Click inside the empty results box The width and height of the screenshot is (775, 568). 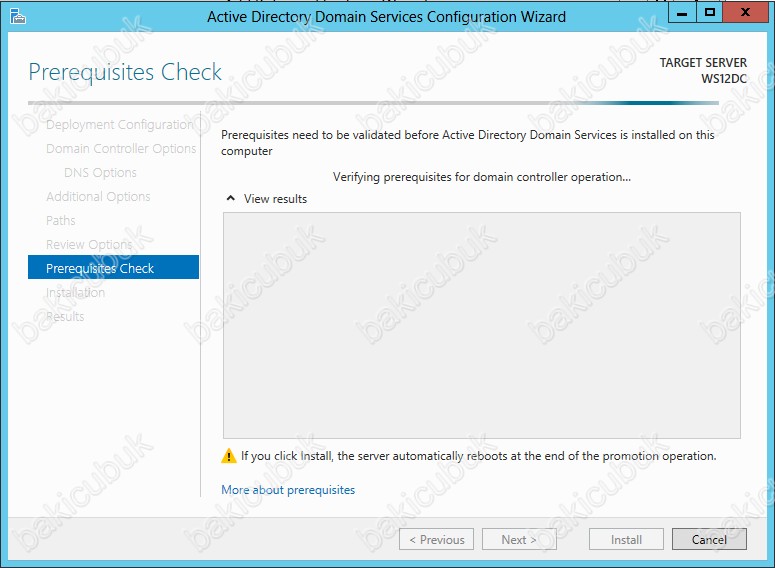[x=481, y=325]
